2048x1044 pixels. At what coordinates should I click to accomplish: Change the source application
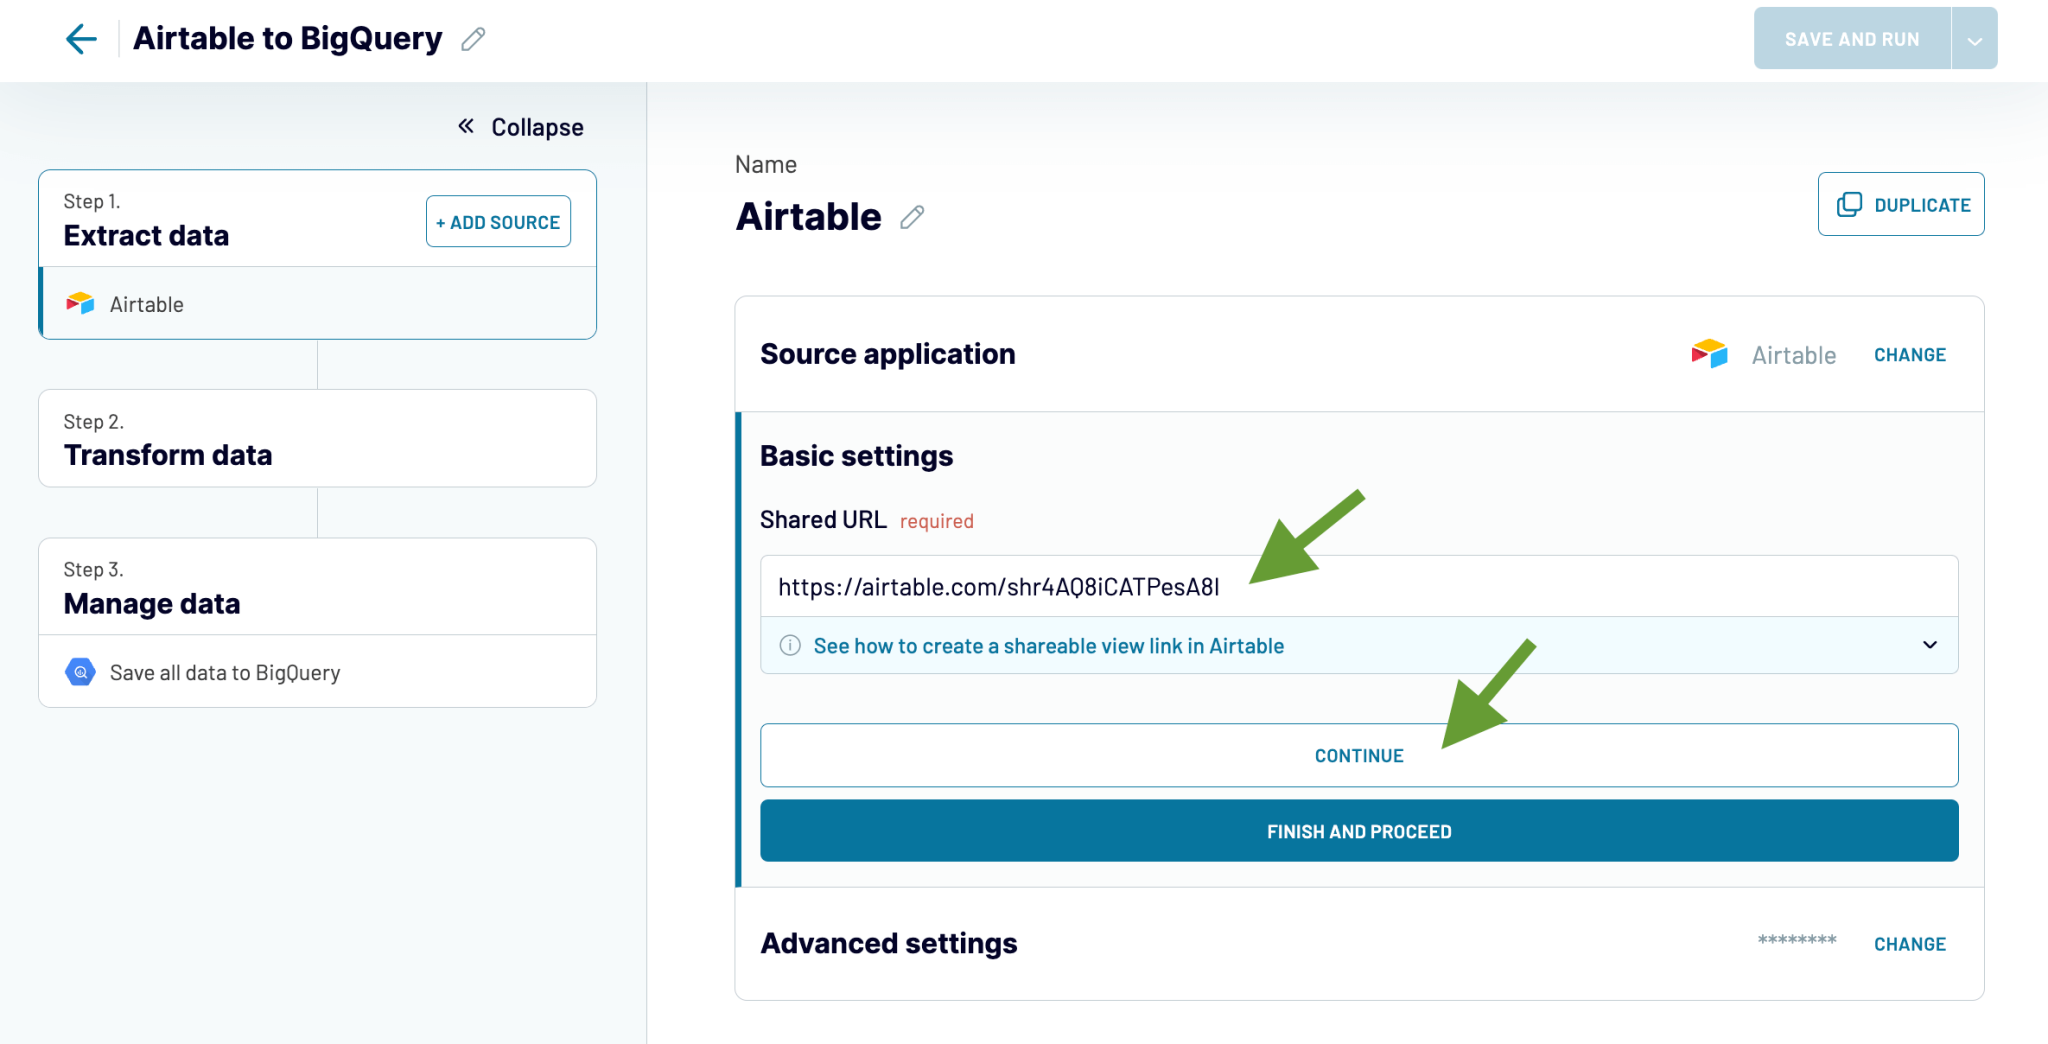pyautogui.click(x=1909, y=355)
